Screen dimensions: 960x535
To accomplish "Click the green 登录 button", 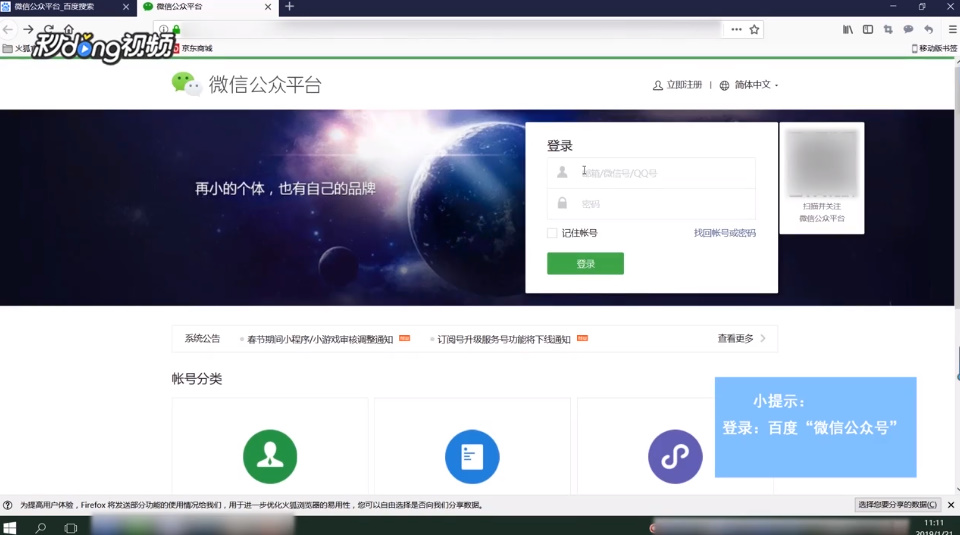I will pyautogui.click(x=585, y=263).
